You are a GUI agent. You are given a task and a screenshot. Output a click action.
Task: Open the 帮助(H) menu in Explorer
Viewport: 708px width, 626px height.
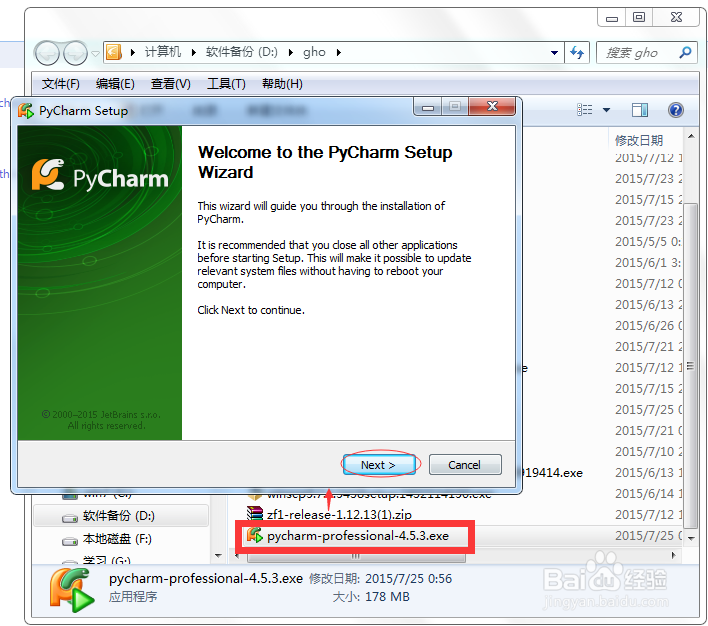(x=282, y=84)
